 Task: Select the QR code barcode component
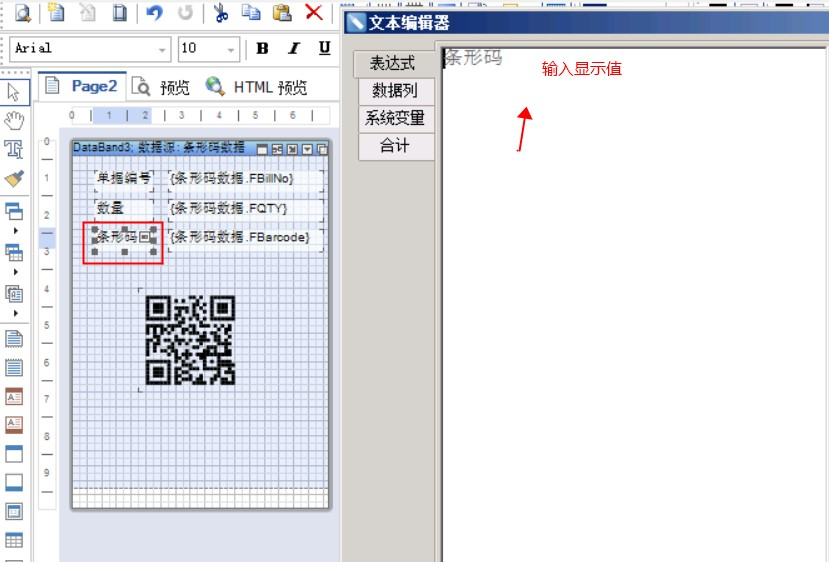[190, 340]
